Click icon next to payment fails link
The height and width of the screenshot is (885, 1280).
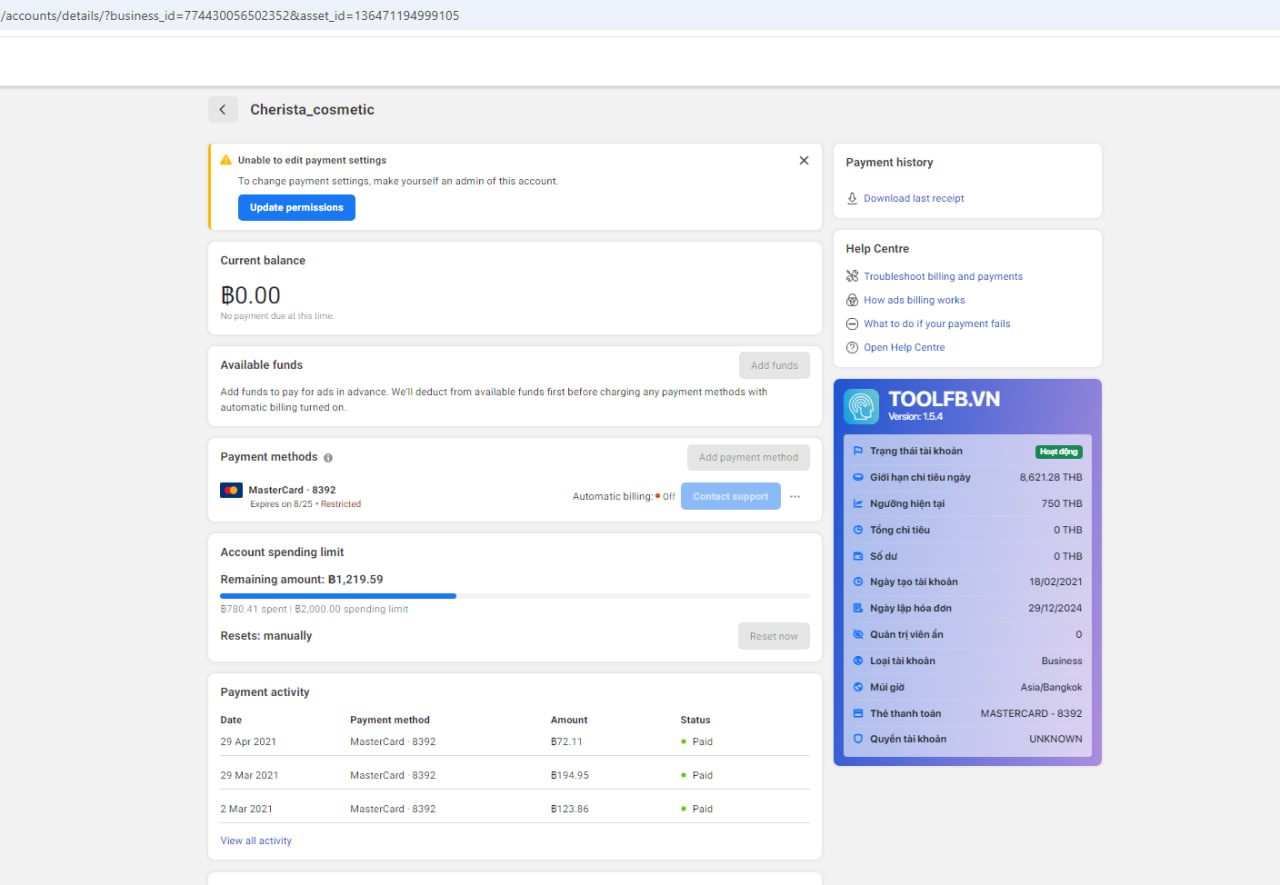tap(853, 324)
